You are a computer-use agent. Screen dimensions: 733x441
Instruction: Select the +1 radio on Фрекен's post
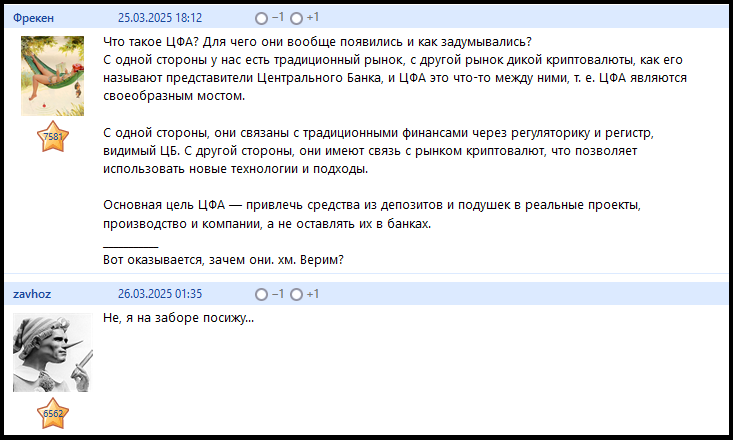click(296, 18)
